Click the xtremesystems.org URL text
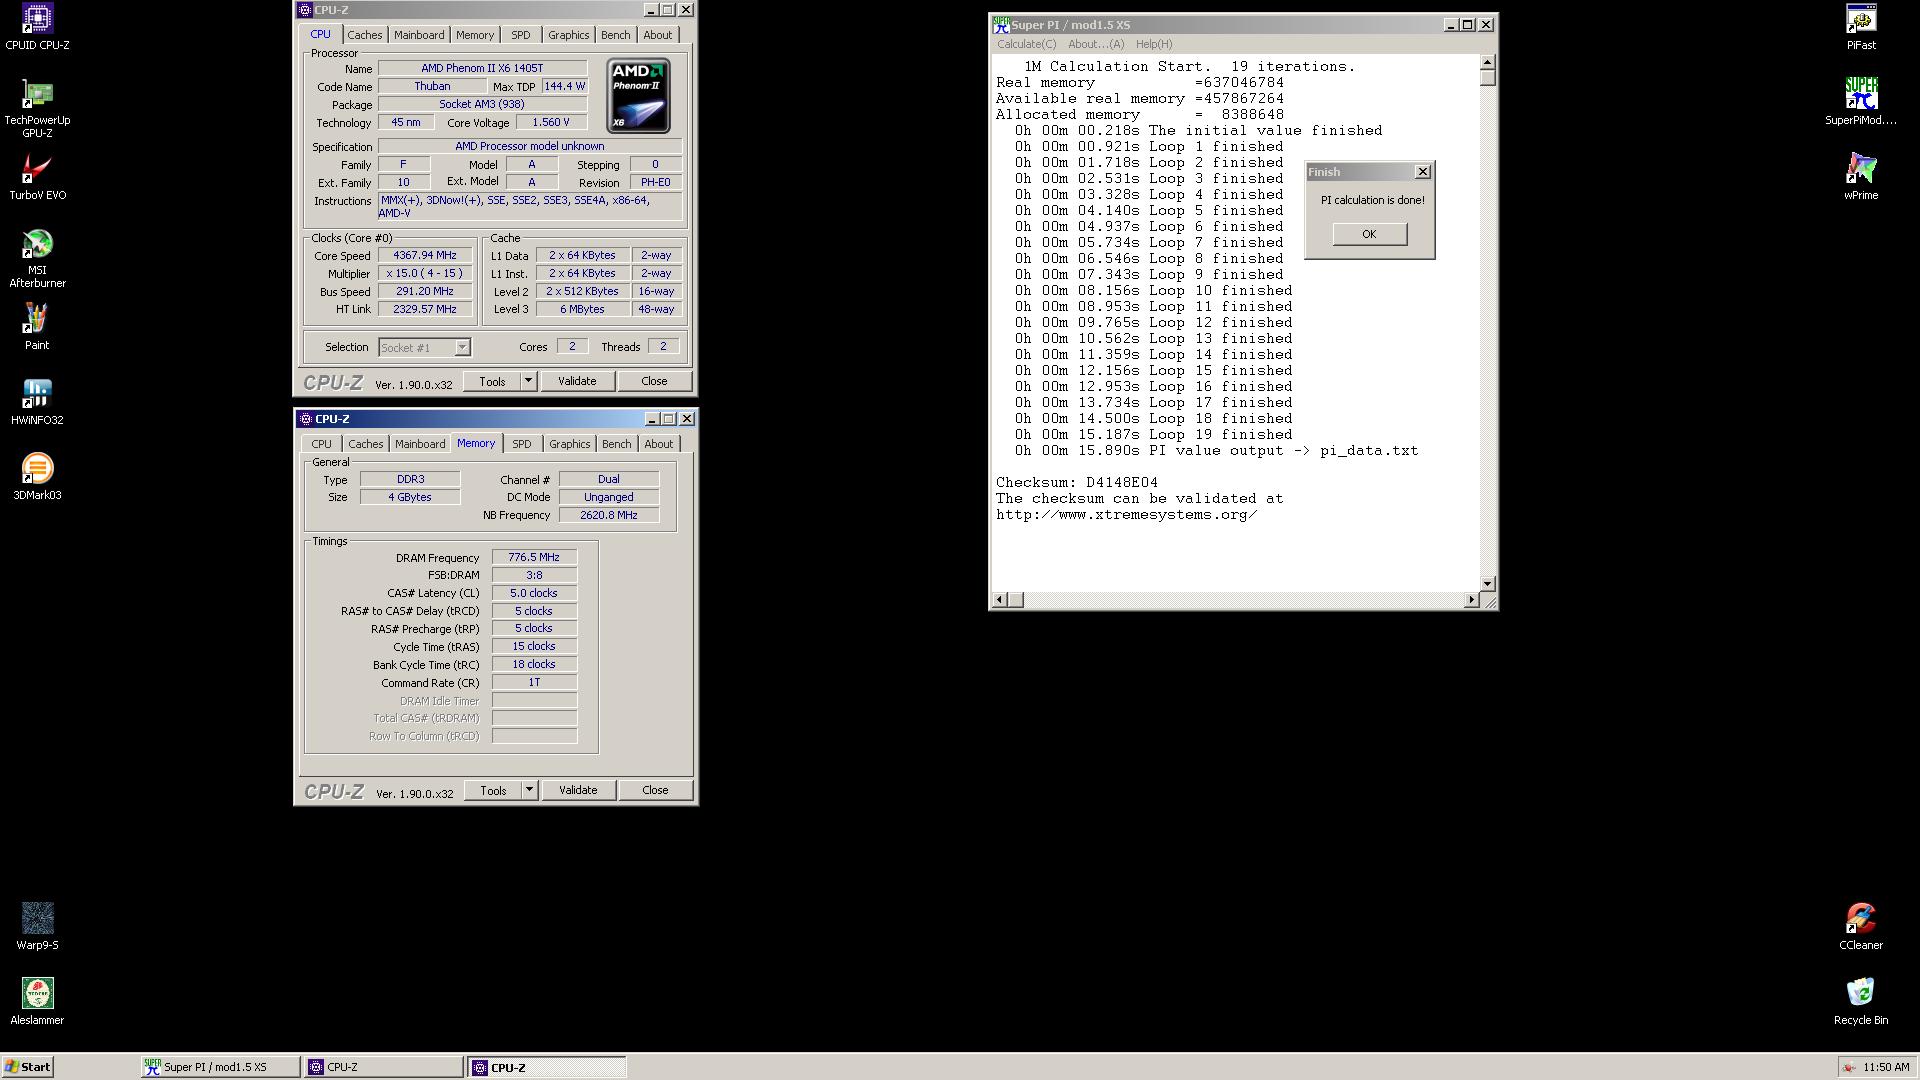Image resolution: width=1920 pixels, height=1080 pixels. (1127, 515)
